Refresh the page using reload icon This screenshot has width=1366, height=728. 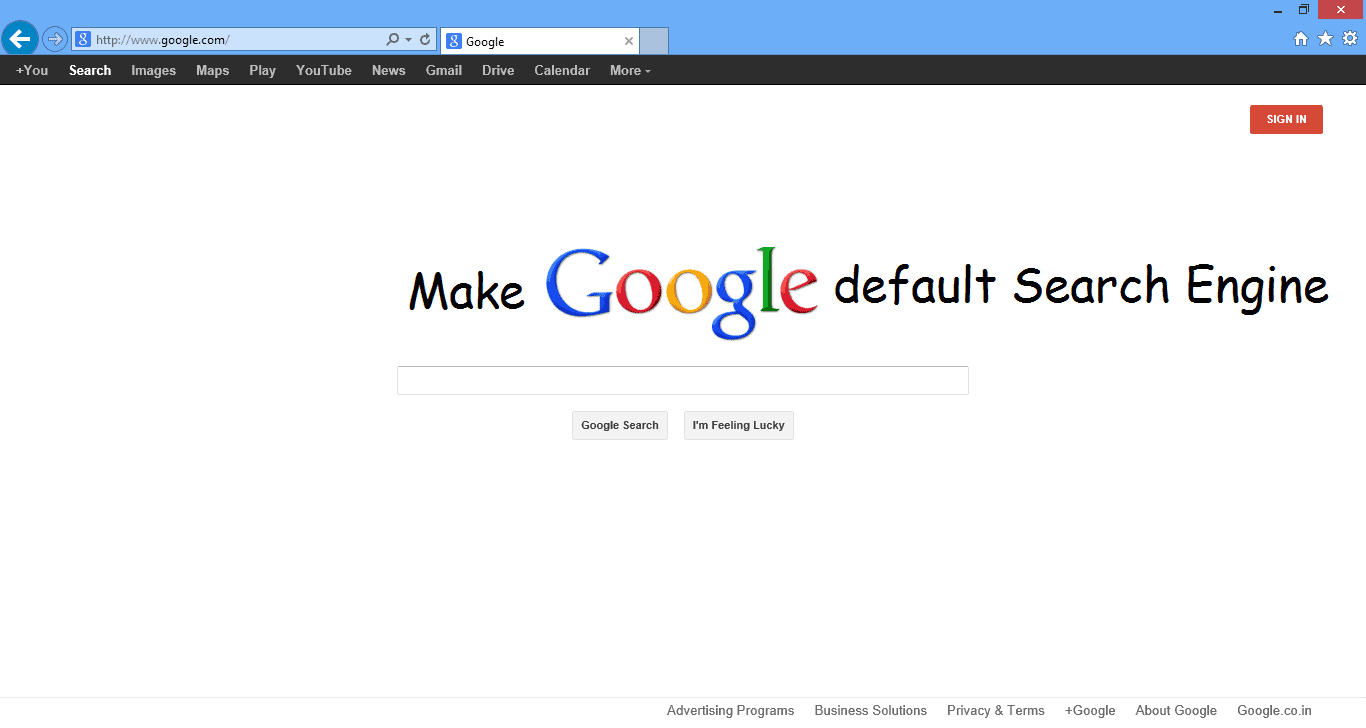click(425, 40)
